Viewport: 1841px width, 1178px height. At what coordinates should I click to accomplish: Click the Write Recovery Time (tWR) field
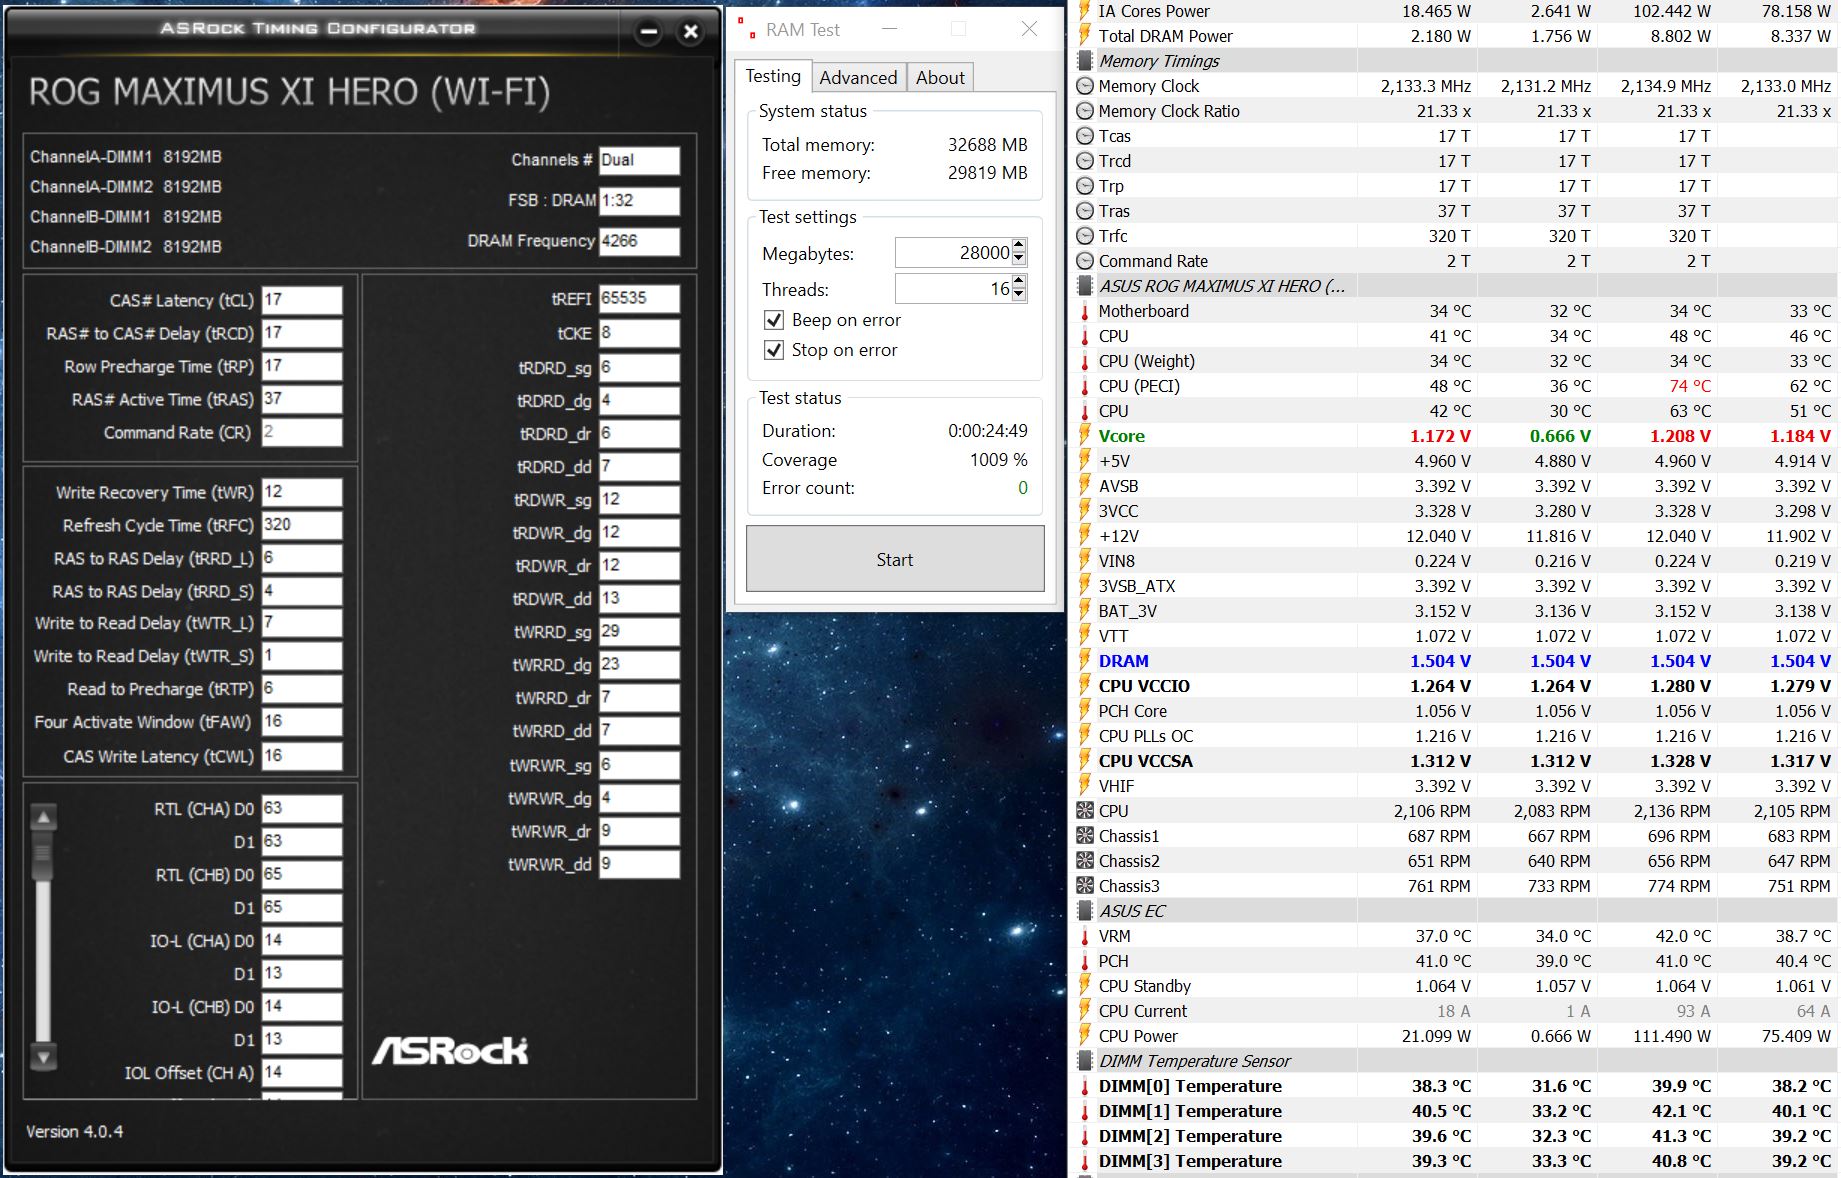tap(302, 492)
